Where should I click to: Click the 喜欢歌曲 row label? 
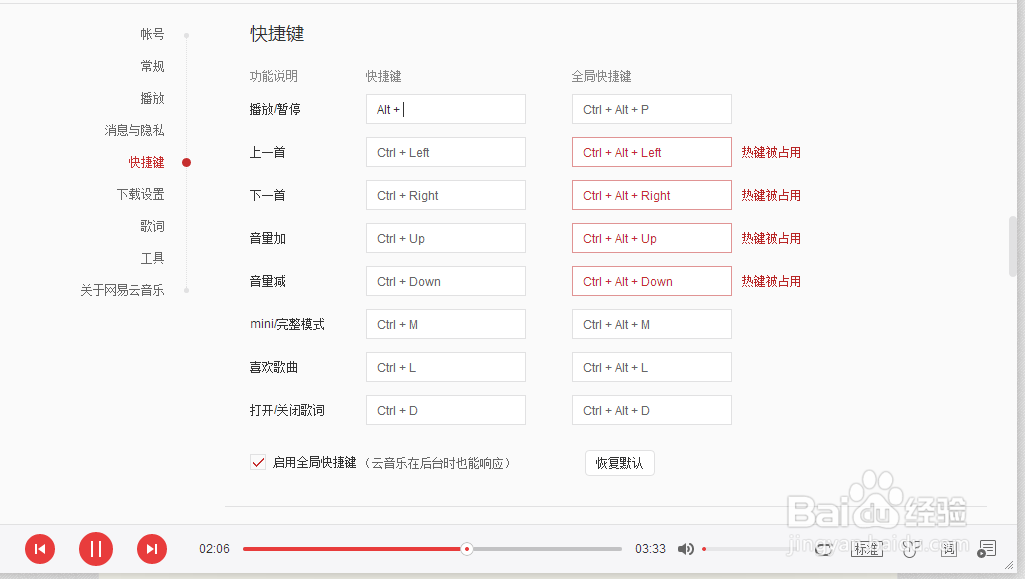pyautogui.click(x=274, y=367)
